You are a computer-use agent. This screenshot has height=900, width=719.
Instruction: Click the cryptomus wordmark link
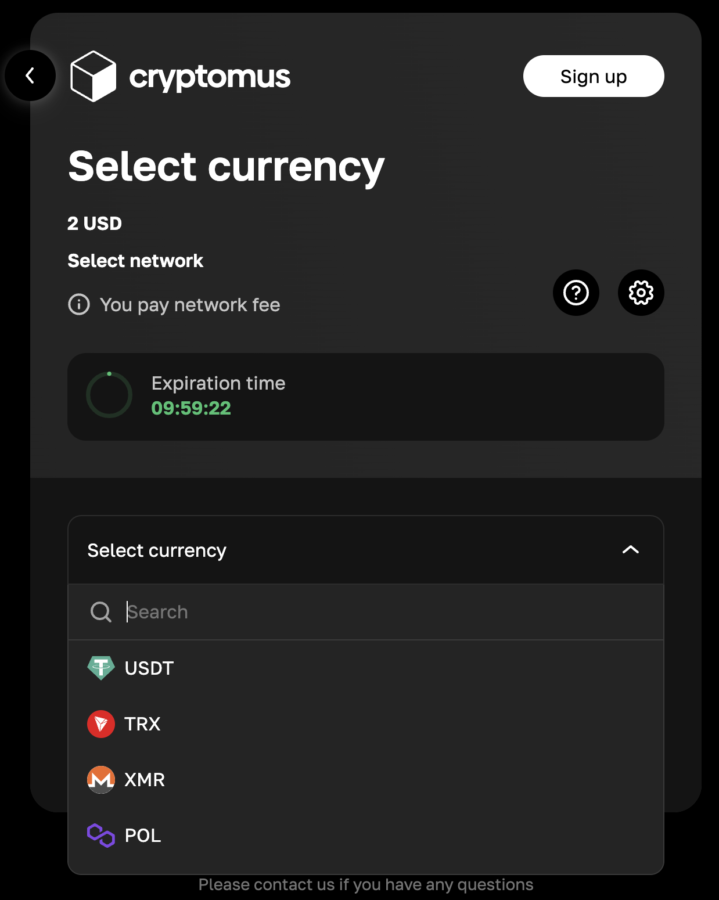(x=210, y=76)
